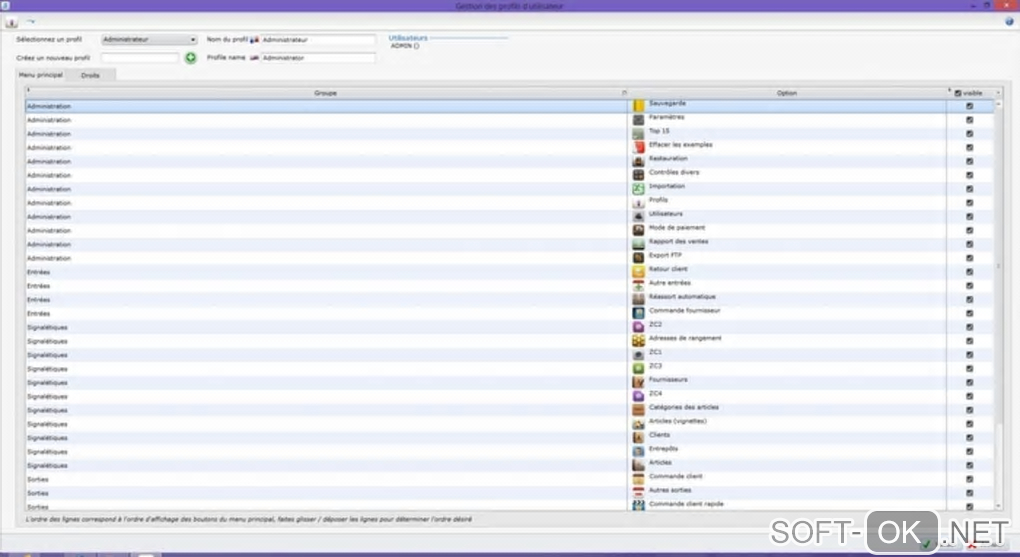The height and width of the screenshot is (557, 1020).
Task: Click the Utilisateurs option icon
Action: [x=638, y=216]
